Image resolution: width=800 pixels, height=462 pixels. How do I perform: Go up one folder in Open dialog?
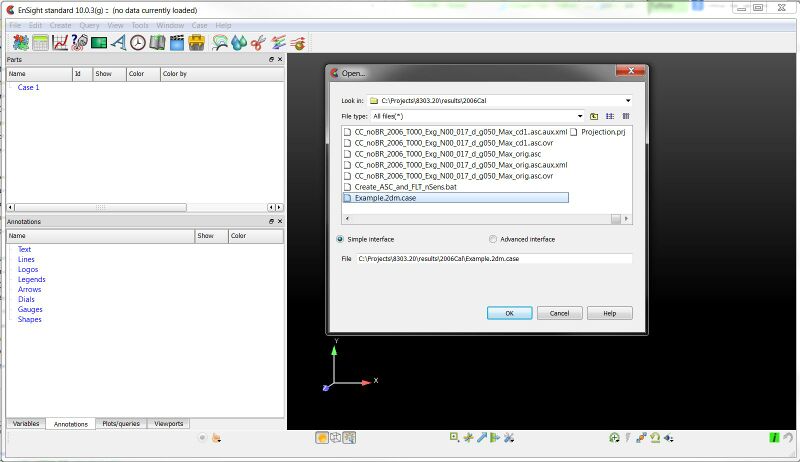pos(594,116)
